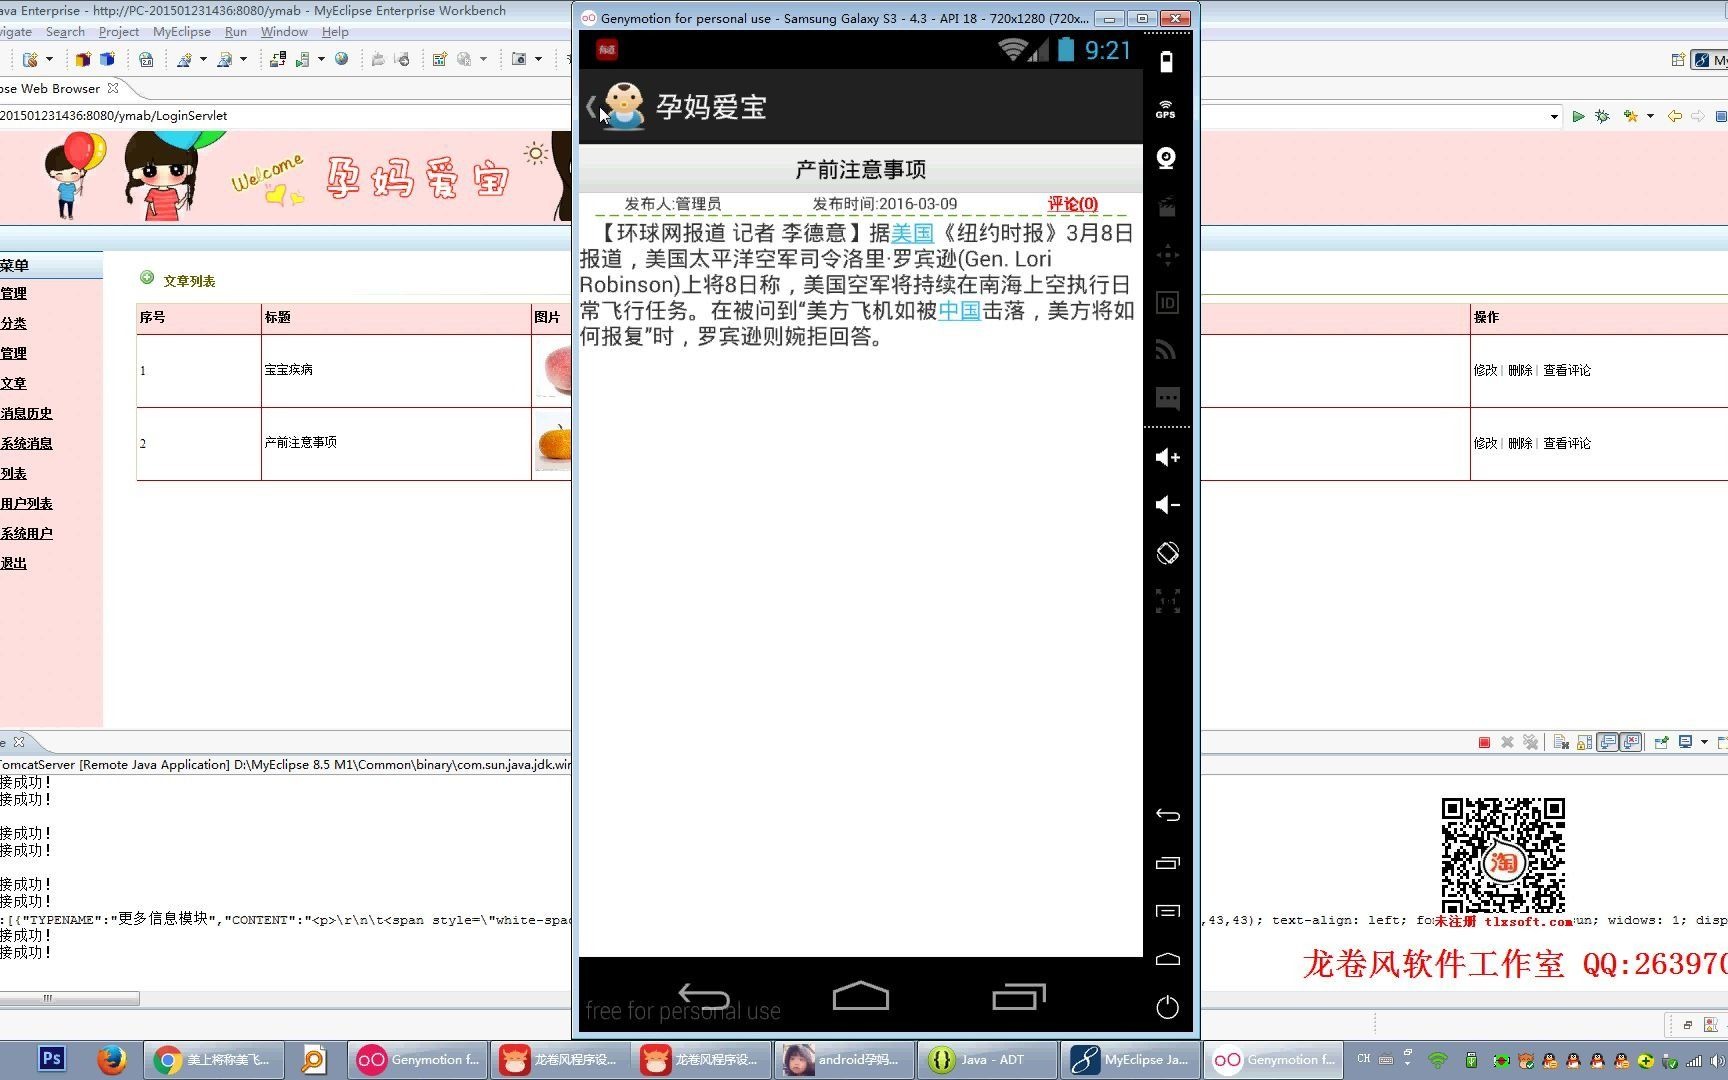The height and width of the screenshot is (1080, 1728).
Task: Toggle Show Console When Standard Error Changes
Action: pos(1630,742)
